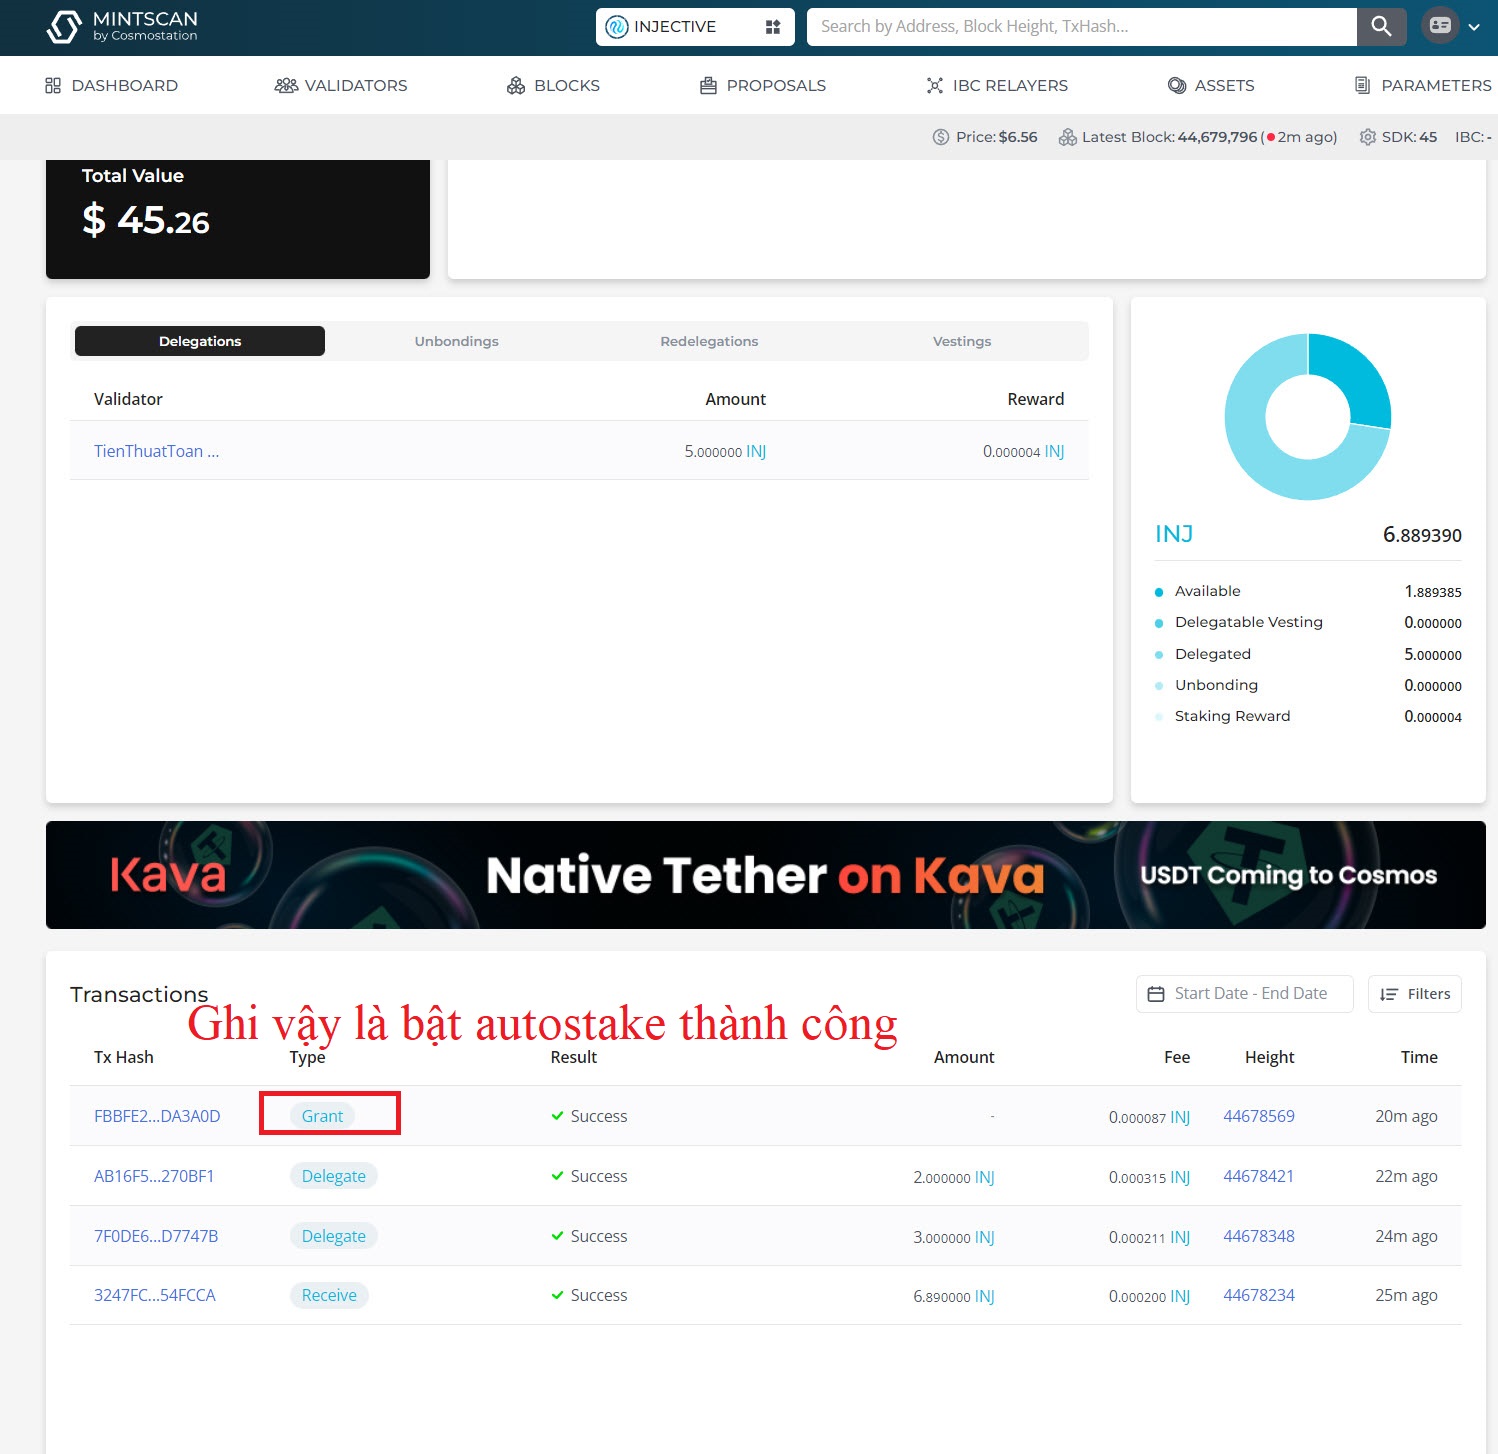This screenshot has height=1454, width=1498.
Task: Select the Vestings tab
Action: 961,341
